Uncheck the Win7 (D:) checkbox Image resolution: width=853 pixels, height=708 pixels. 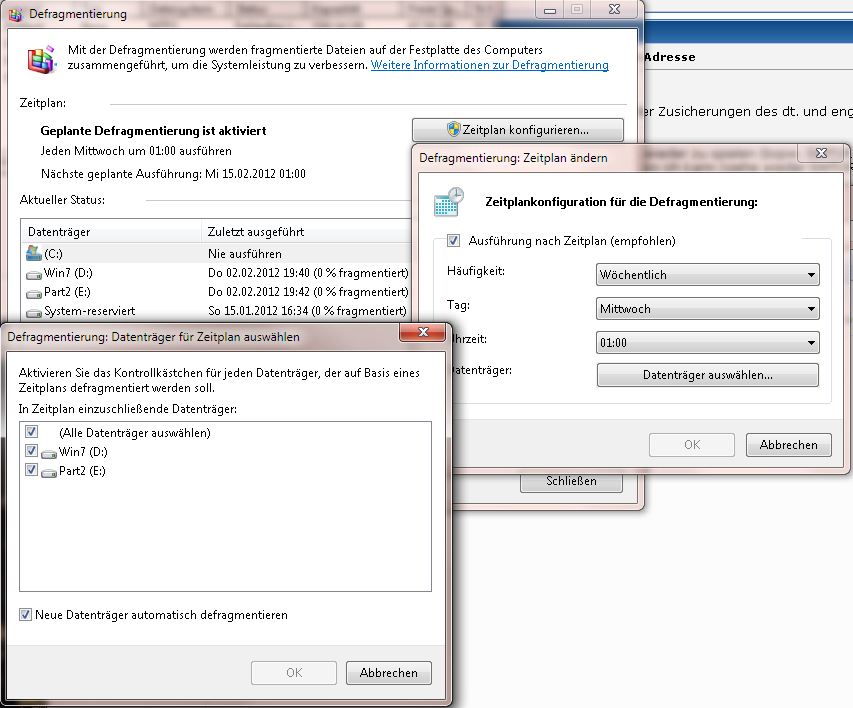[x=32, y=451]
